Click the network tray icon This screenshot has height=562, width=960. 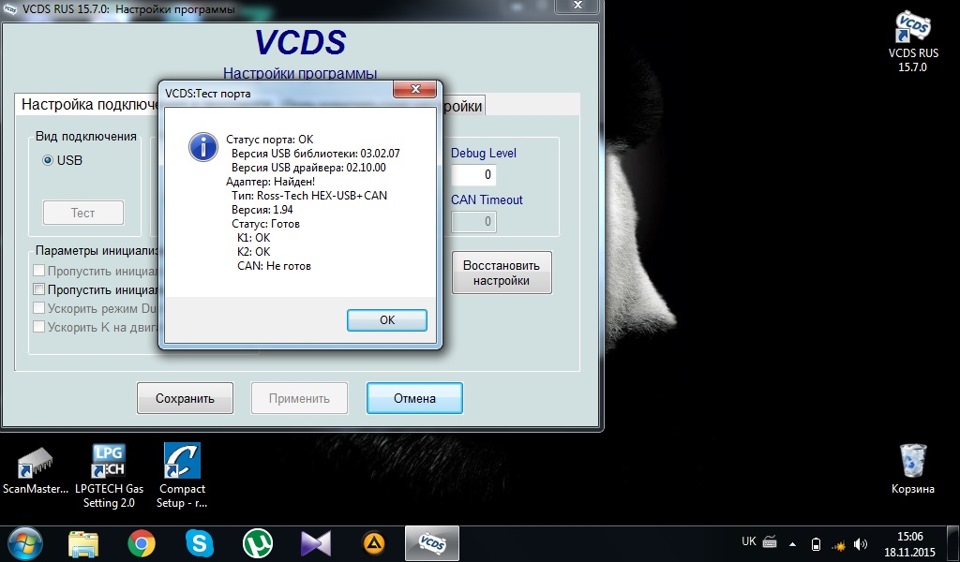(x=838, y=544)
